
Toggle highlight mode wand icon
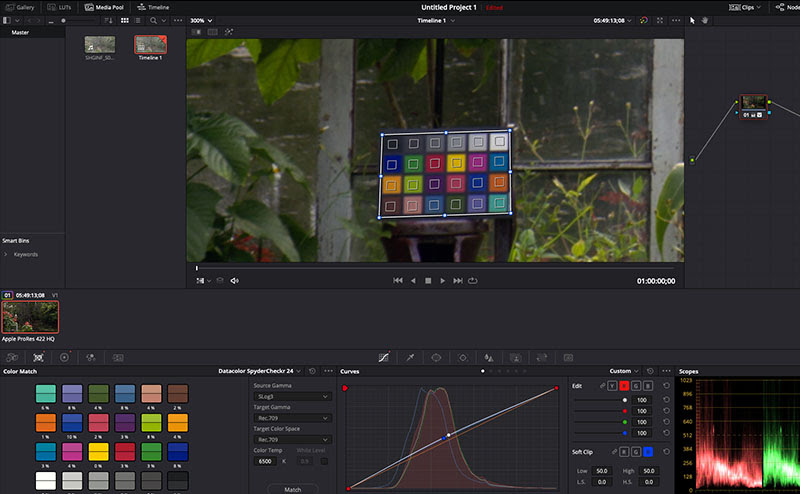pos(229,32)
